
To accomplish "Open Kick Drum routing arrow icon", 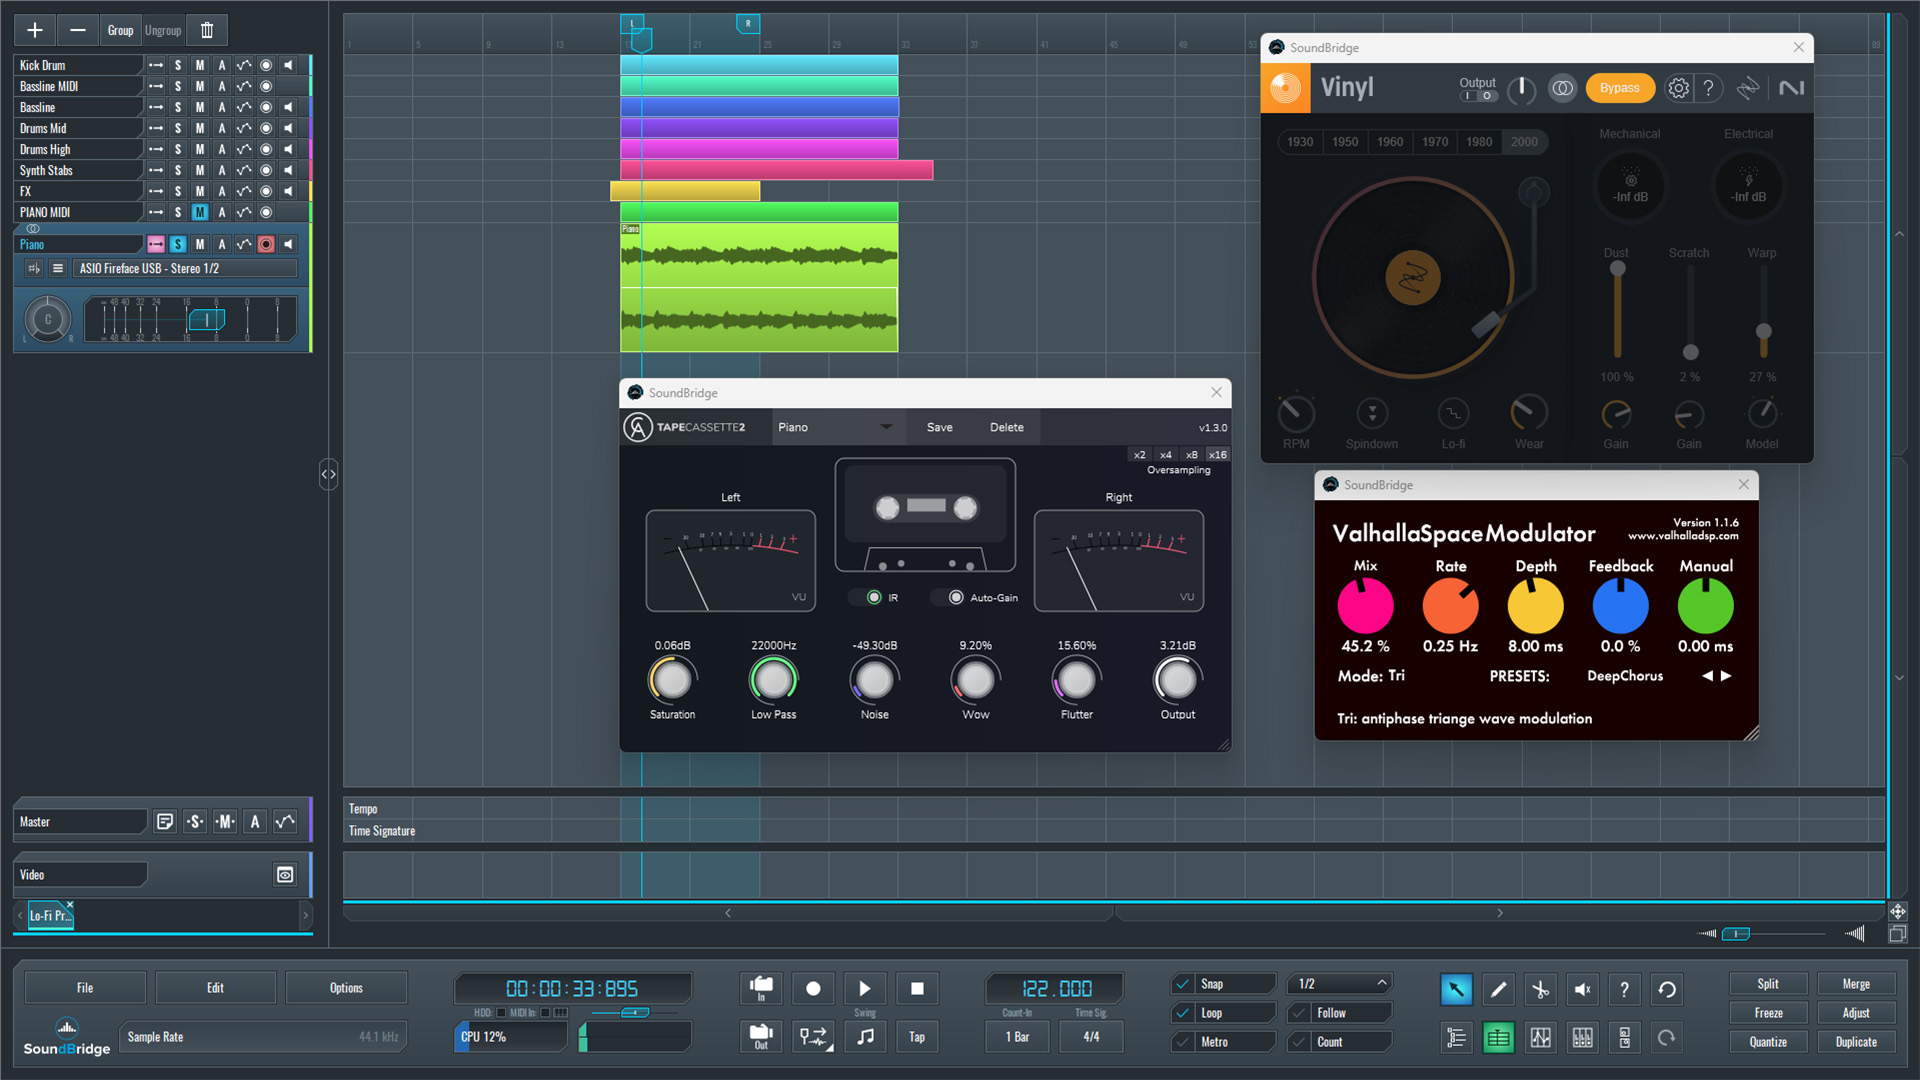I will pos(156,65).
